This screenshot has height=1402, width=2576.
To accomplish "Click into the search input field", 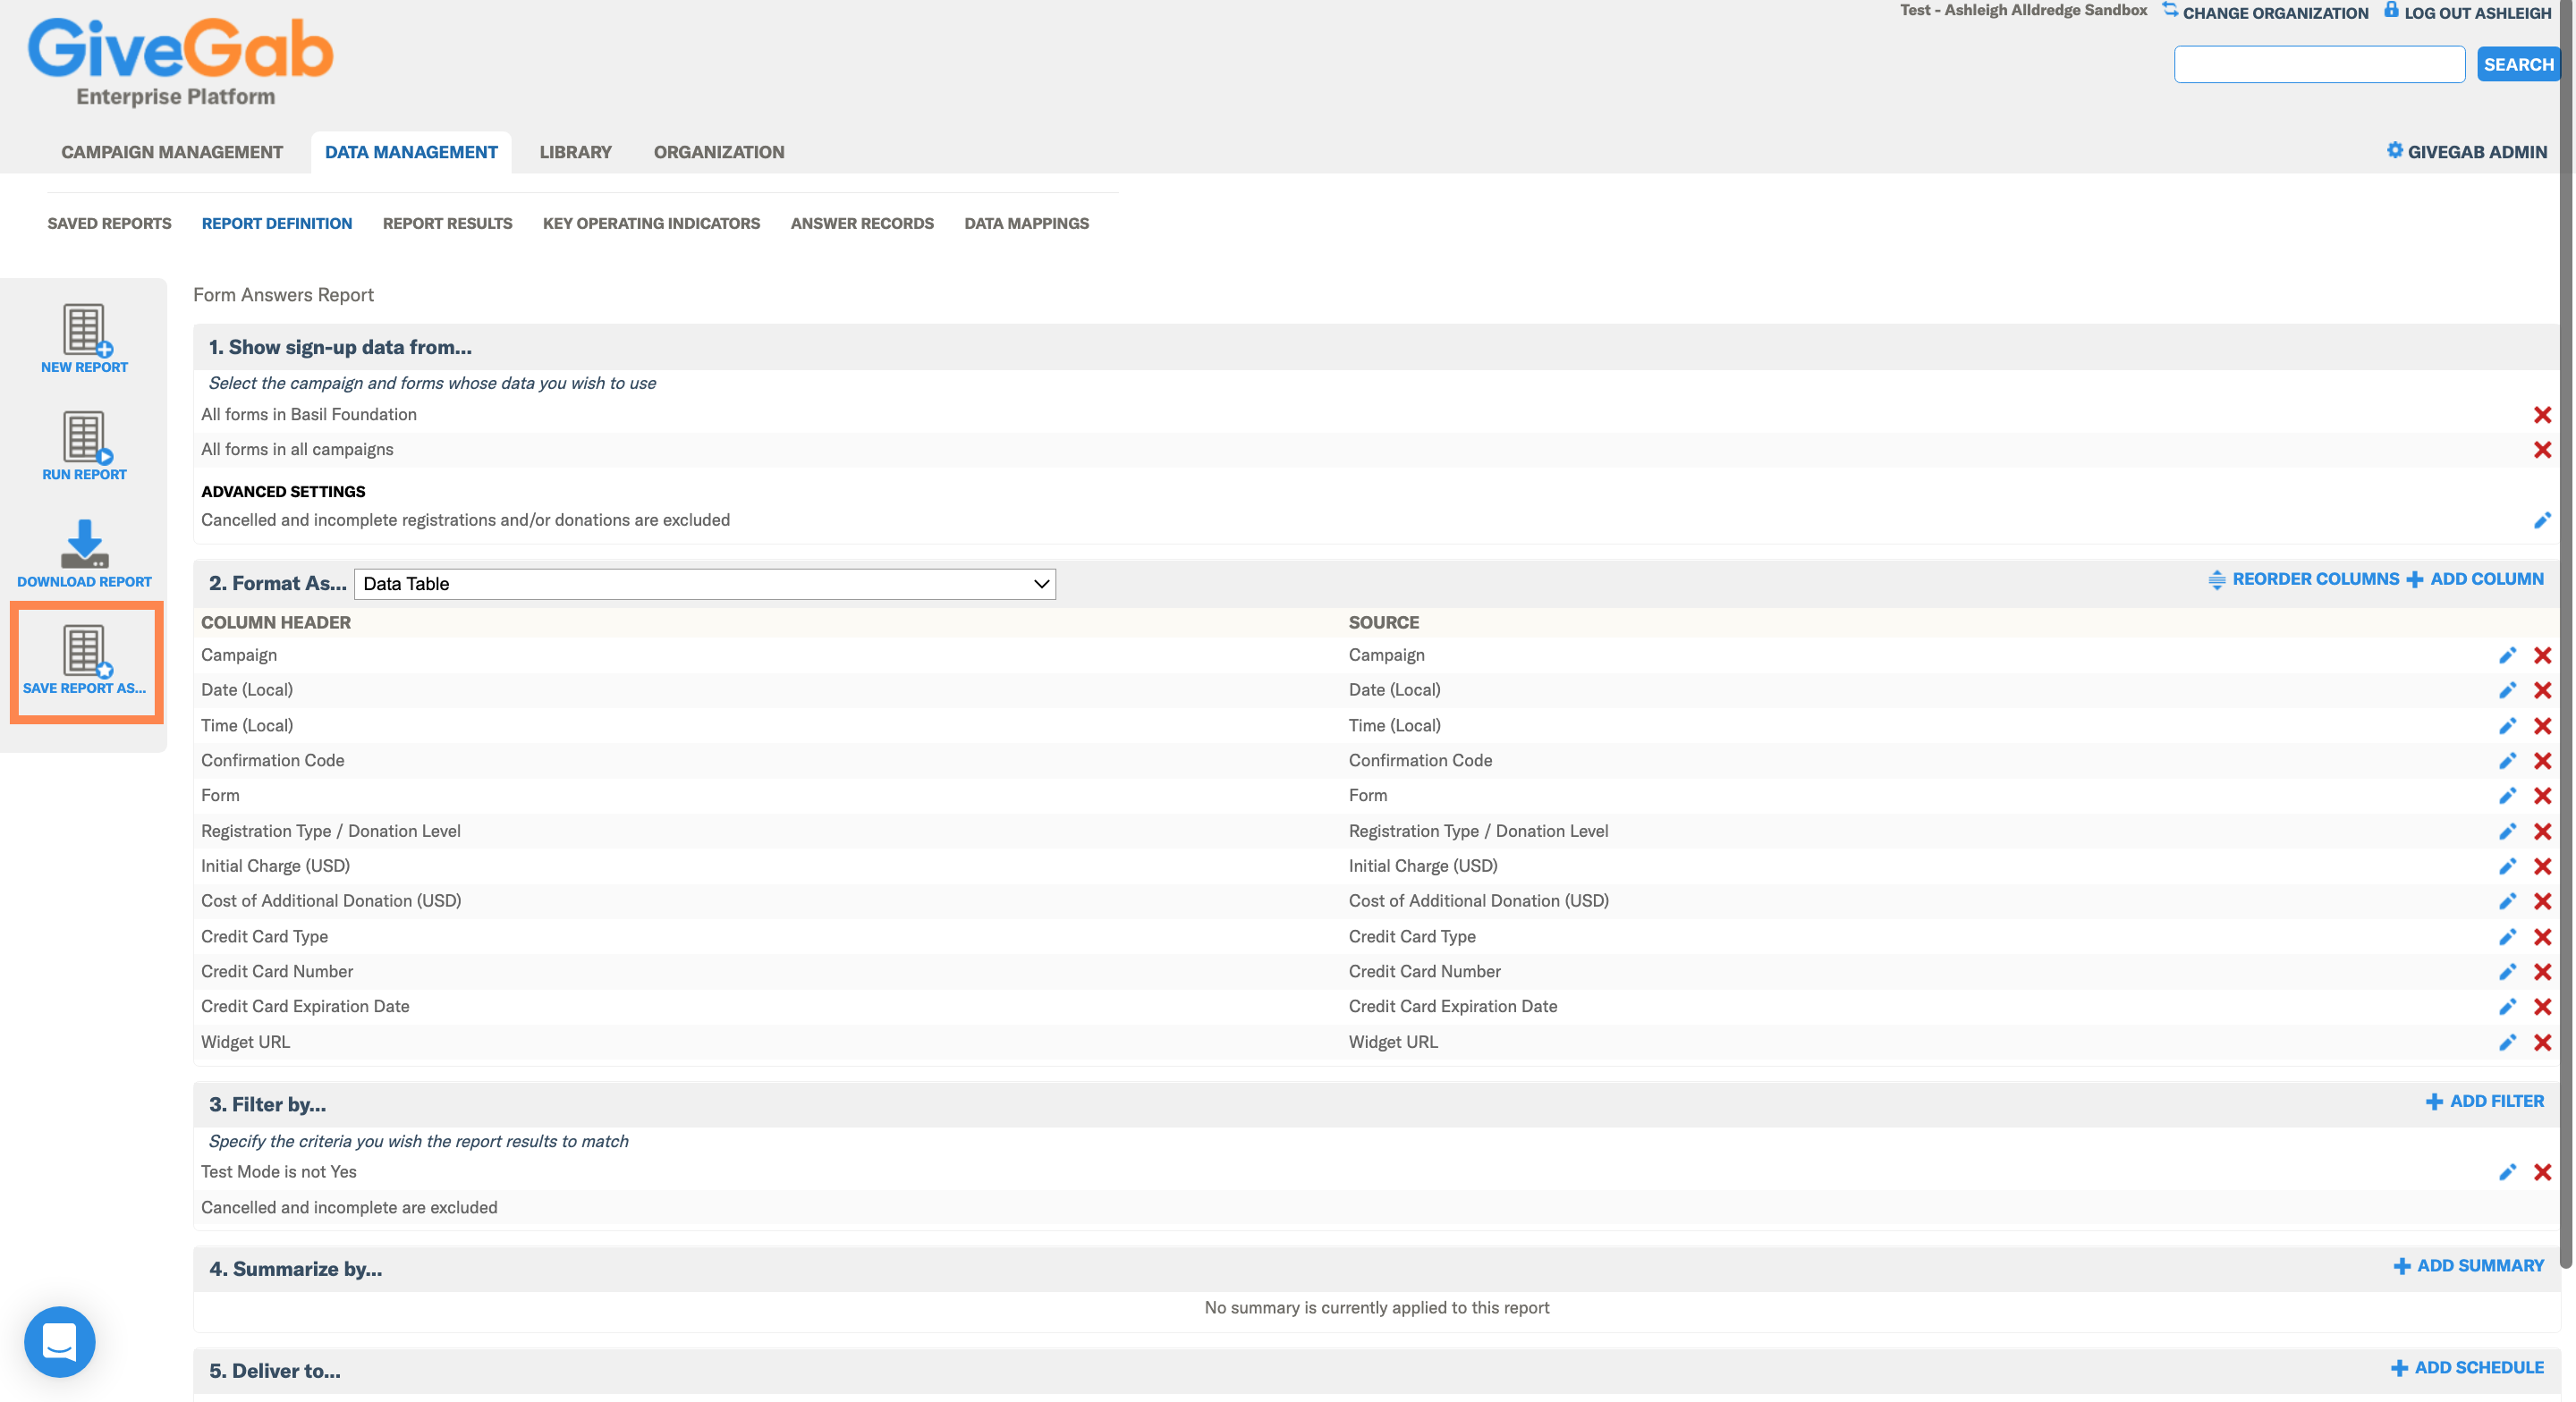I will [2319, 64].
